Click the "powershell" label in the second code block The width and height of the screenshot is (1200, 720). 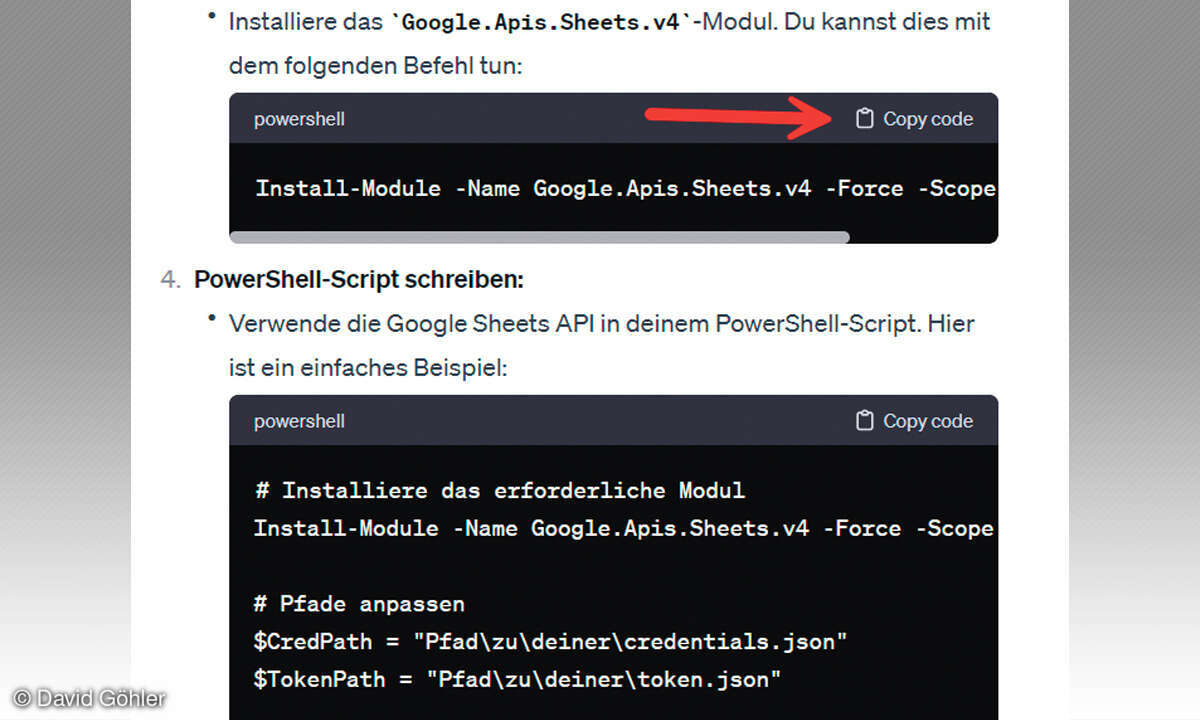[299, 421]
